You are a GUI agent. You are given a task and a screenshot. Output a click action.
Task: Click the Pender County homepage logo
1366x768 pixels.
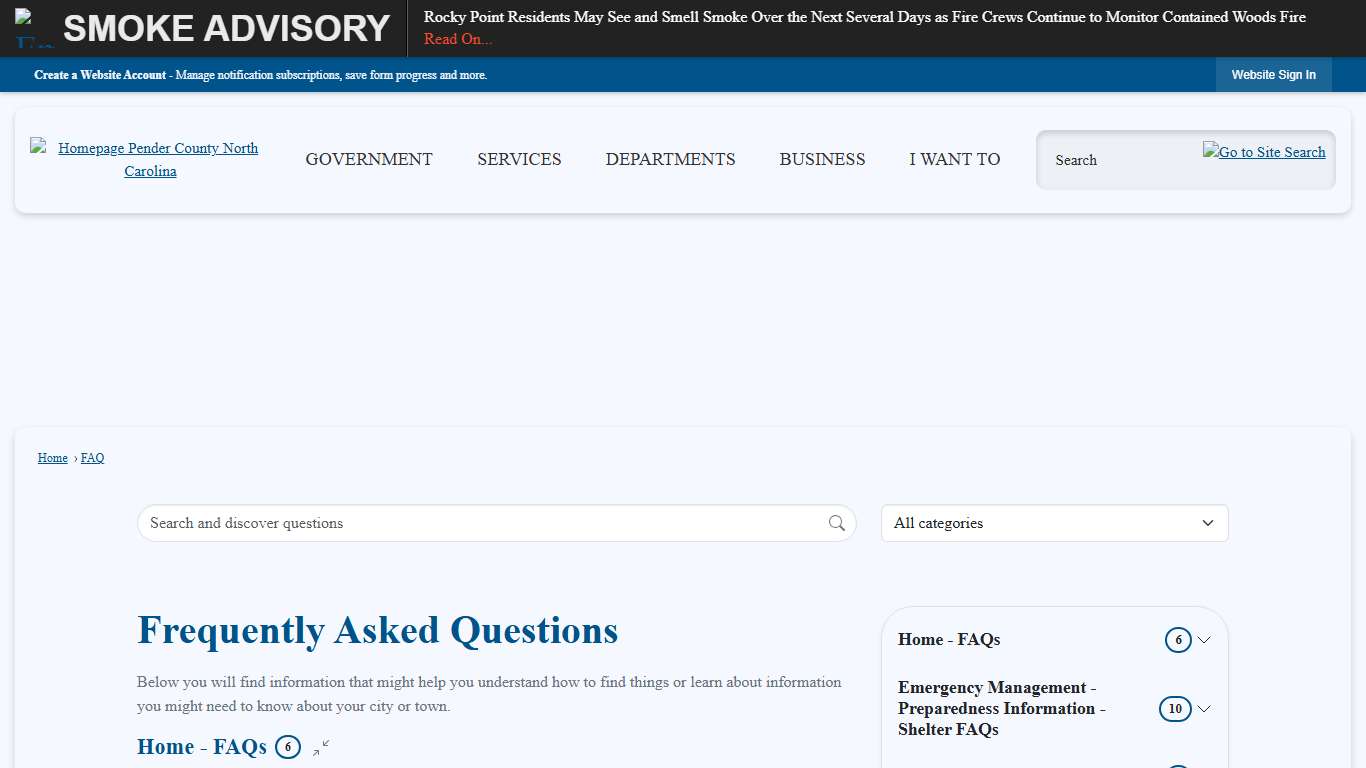150,159
